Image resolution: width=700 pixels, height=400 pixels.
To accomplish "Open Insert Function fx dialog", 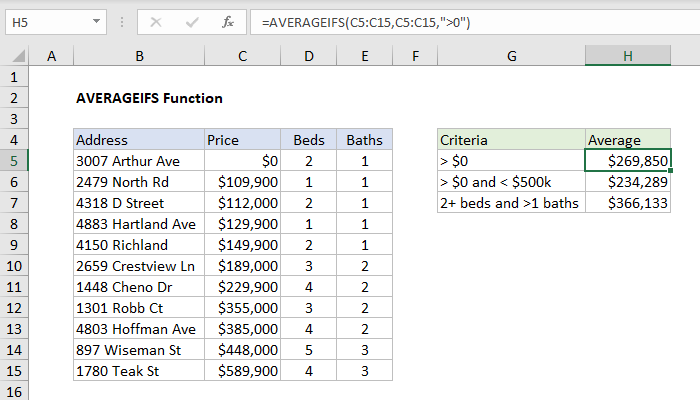I will pos(228,22).
